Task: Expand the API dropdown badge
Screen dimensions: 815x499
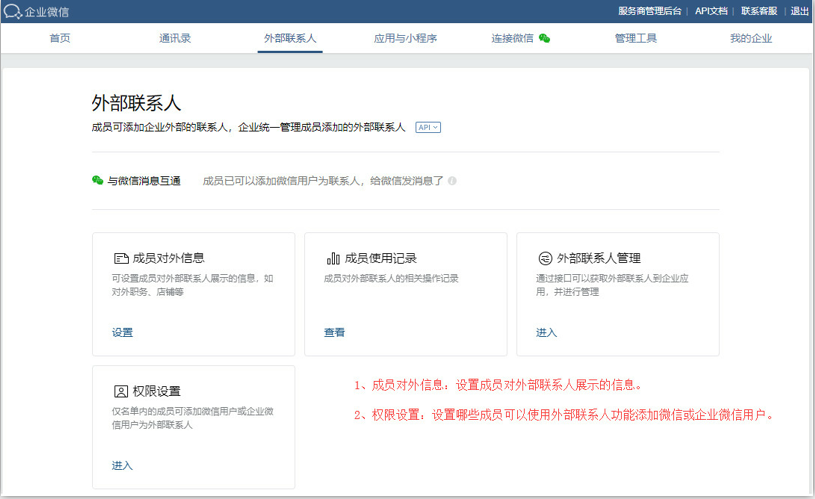Action: click(x=428, y=127)
